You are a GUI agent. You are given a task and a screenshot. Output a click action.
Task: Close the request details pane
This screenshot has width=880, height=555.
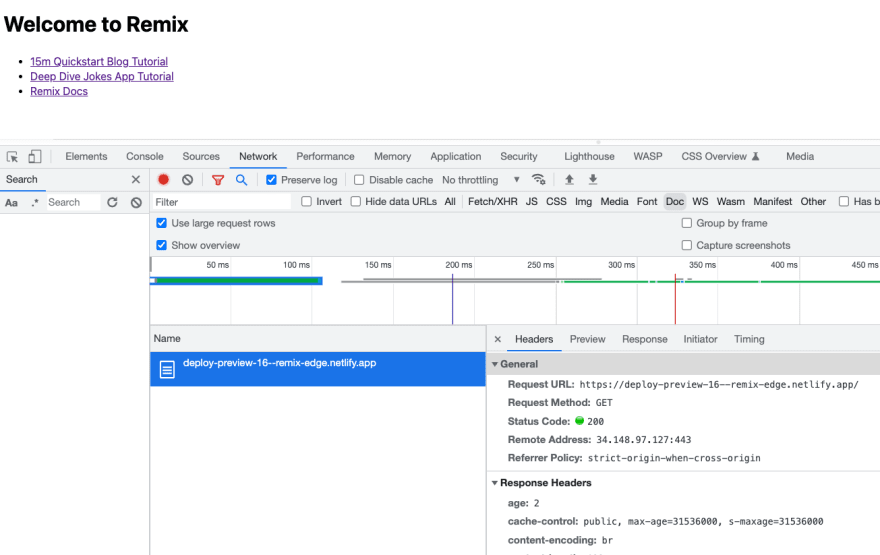point(497,340)
